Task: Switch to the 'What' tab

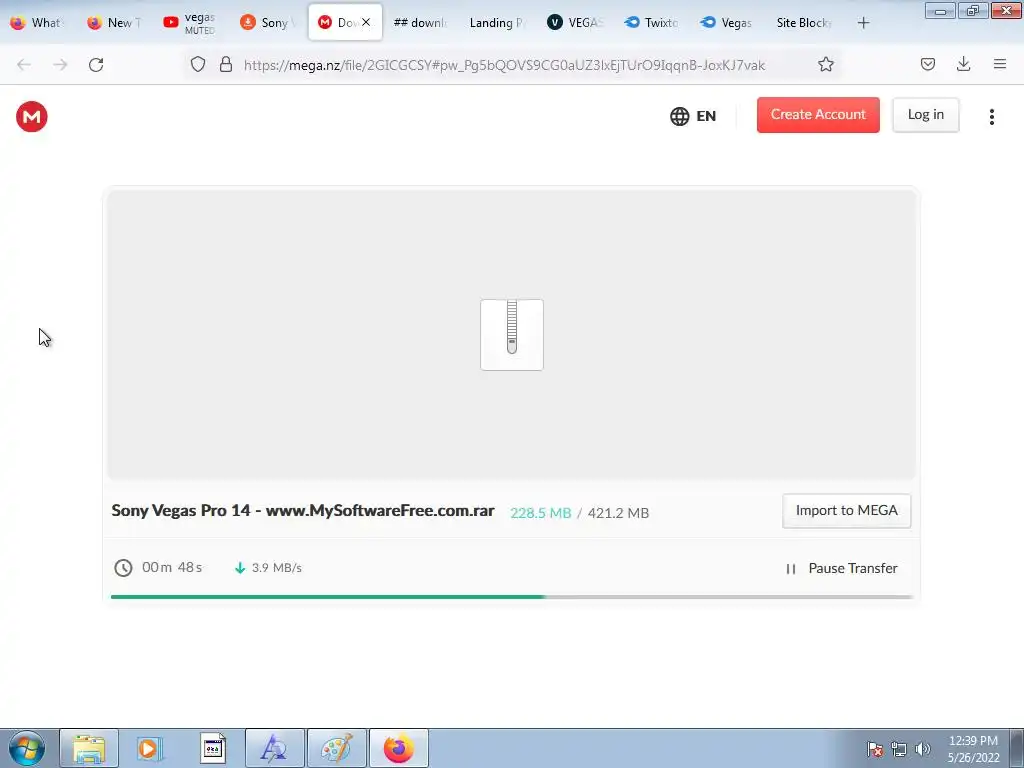Action: coord(37,22)
